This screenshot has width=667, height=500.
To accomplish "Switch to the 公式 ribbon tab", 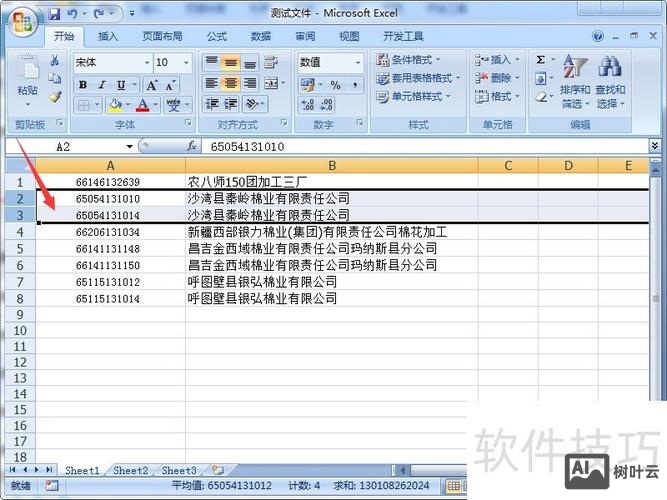I will pos(217,37).
